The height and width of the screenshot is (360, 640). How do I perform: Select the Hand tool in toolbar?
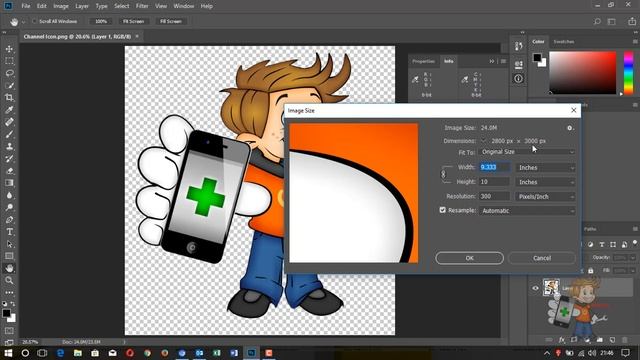coord(9,268)
